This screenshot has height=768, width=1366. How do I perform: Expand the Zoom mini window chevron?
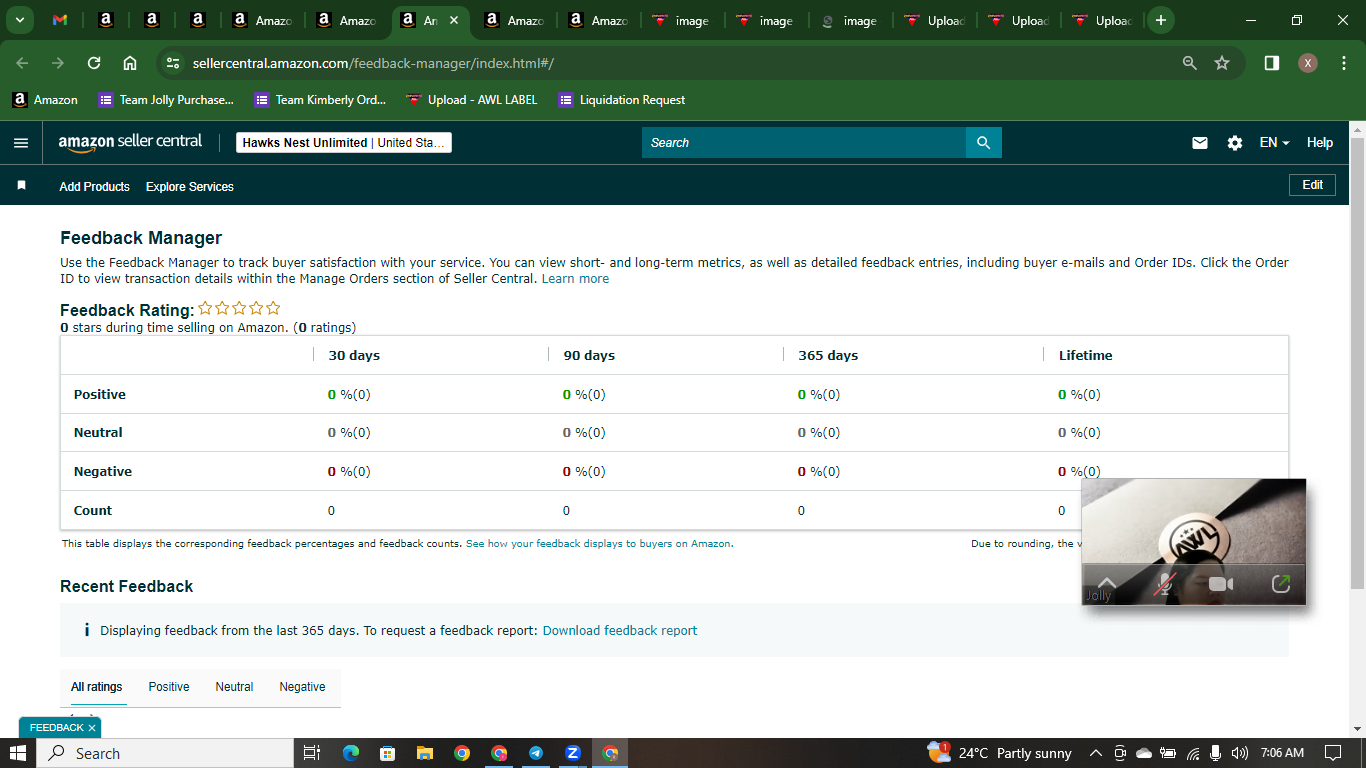1106,582
